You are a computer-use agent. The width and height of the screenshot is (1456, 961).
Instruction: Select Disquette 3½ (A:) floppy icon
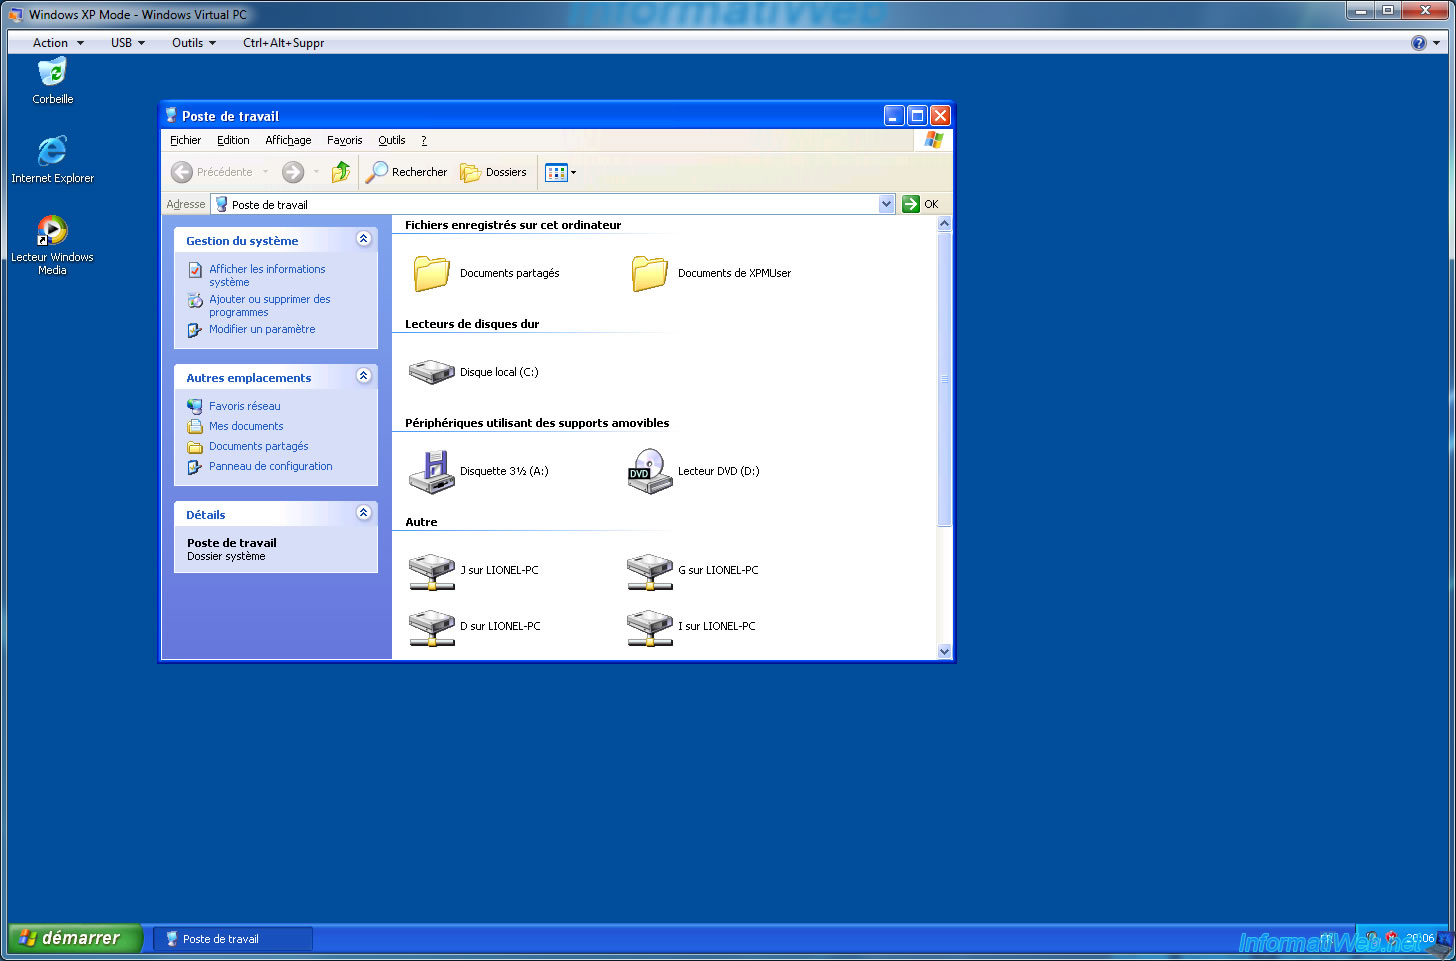(x=432, y=471)
